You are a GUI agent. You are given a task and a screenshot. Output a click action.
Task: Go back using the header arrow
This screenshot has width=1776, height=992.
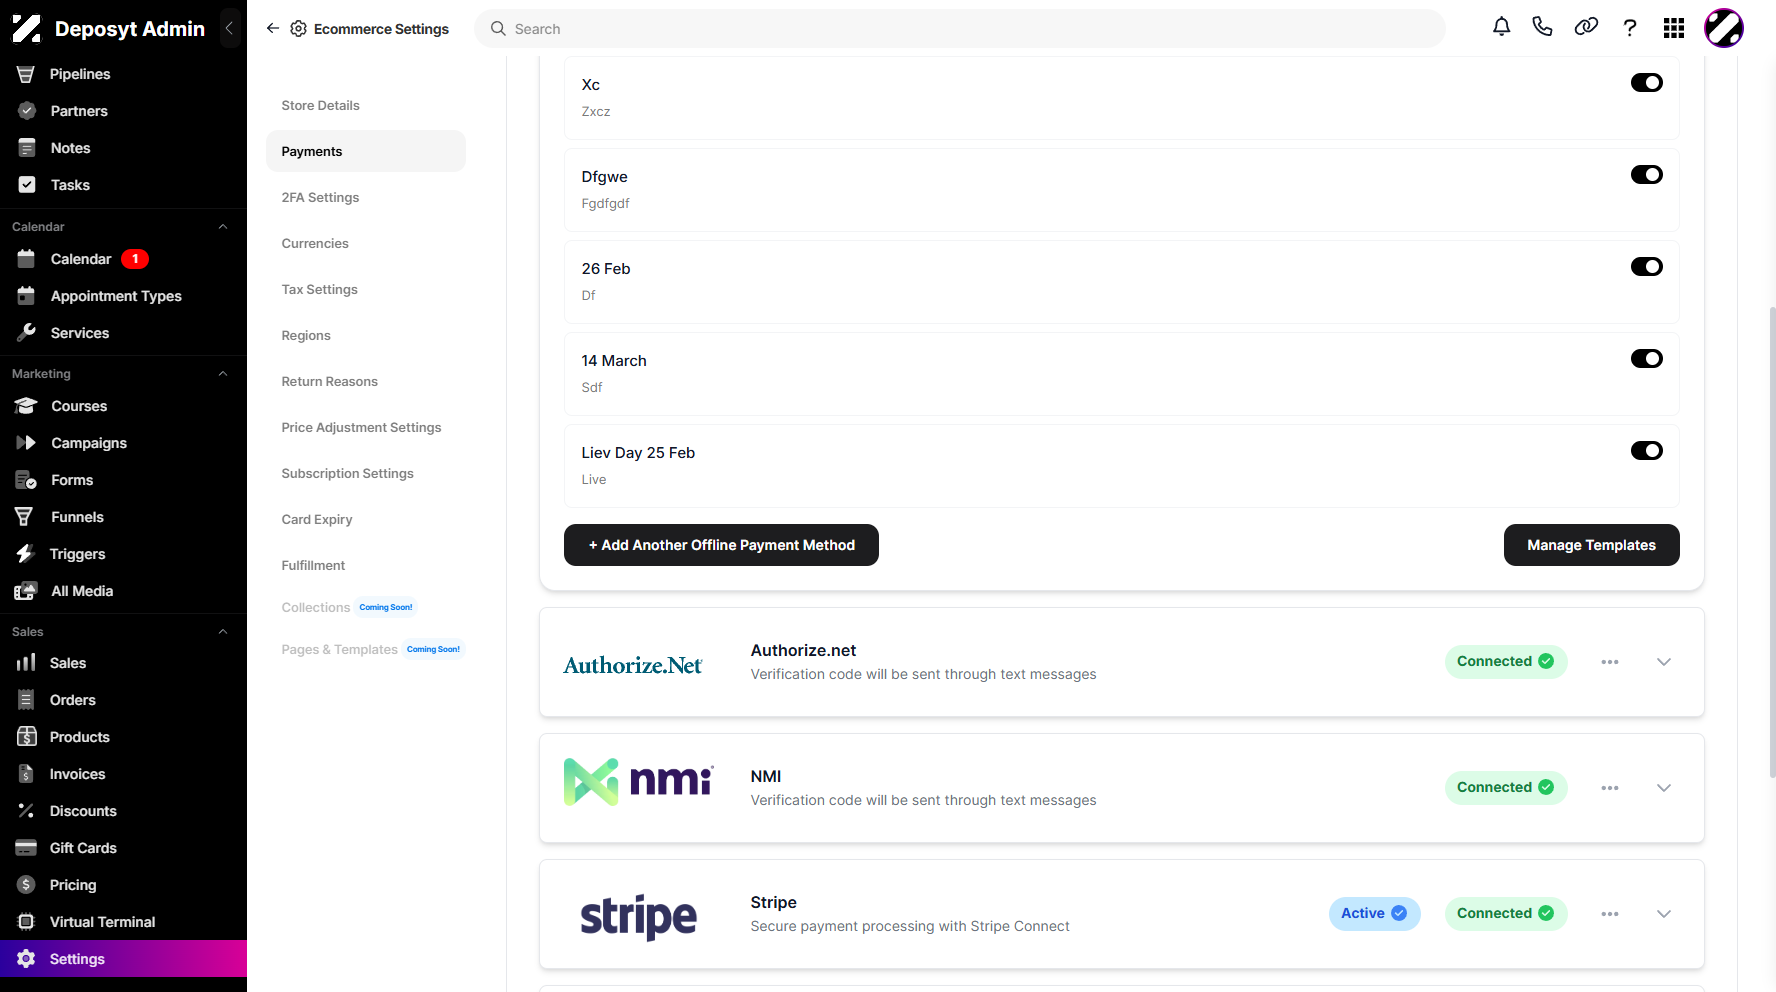(x=273, y=29)
